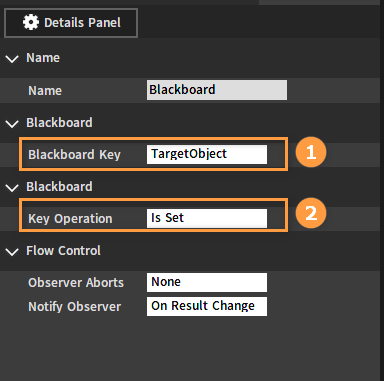384x381 pixels.
Task: Edit the Name field containing Blackboard
Action: tap(217, 90)
